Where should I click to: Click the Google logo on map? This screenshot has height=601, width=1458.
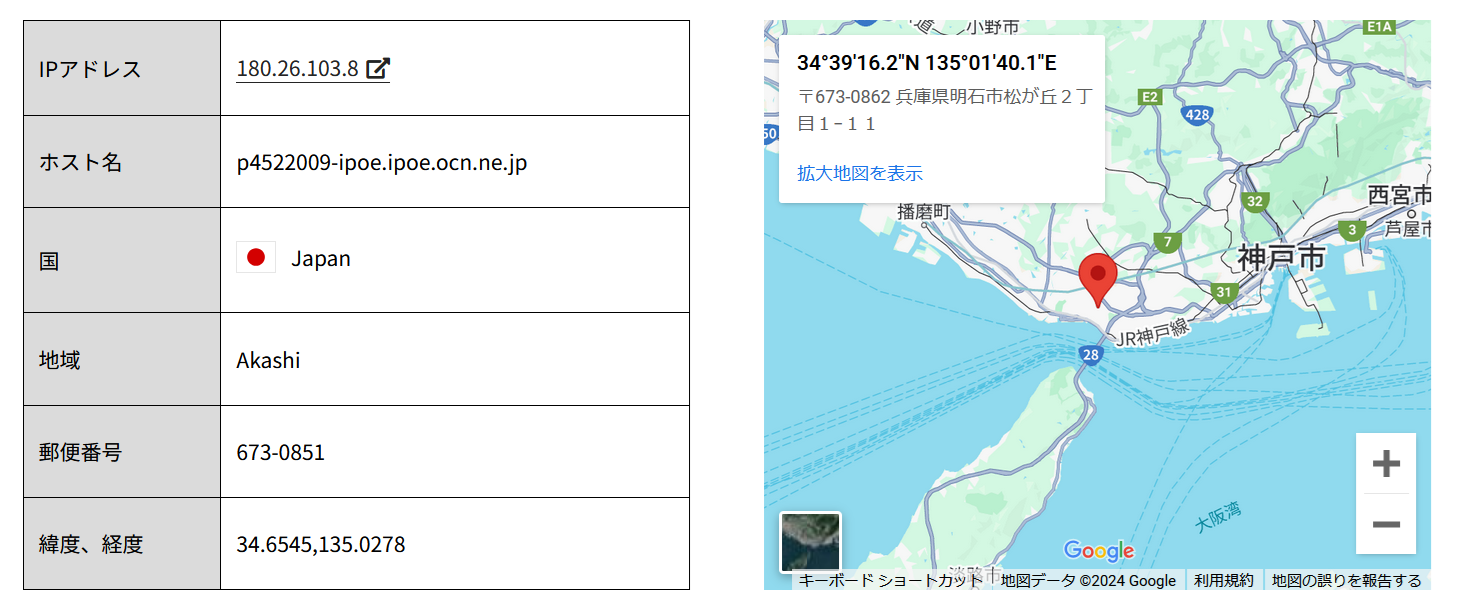pyautogui.click(x=1098, y=550)
